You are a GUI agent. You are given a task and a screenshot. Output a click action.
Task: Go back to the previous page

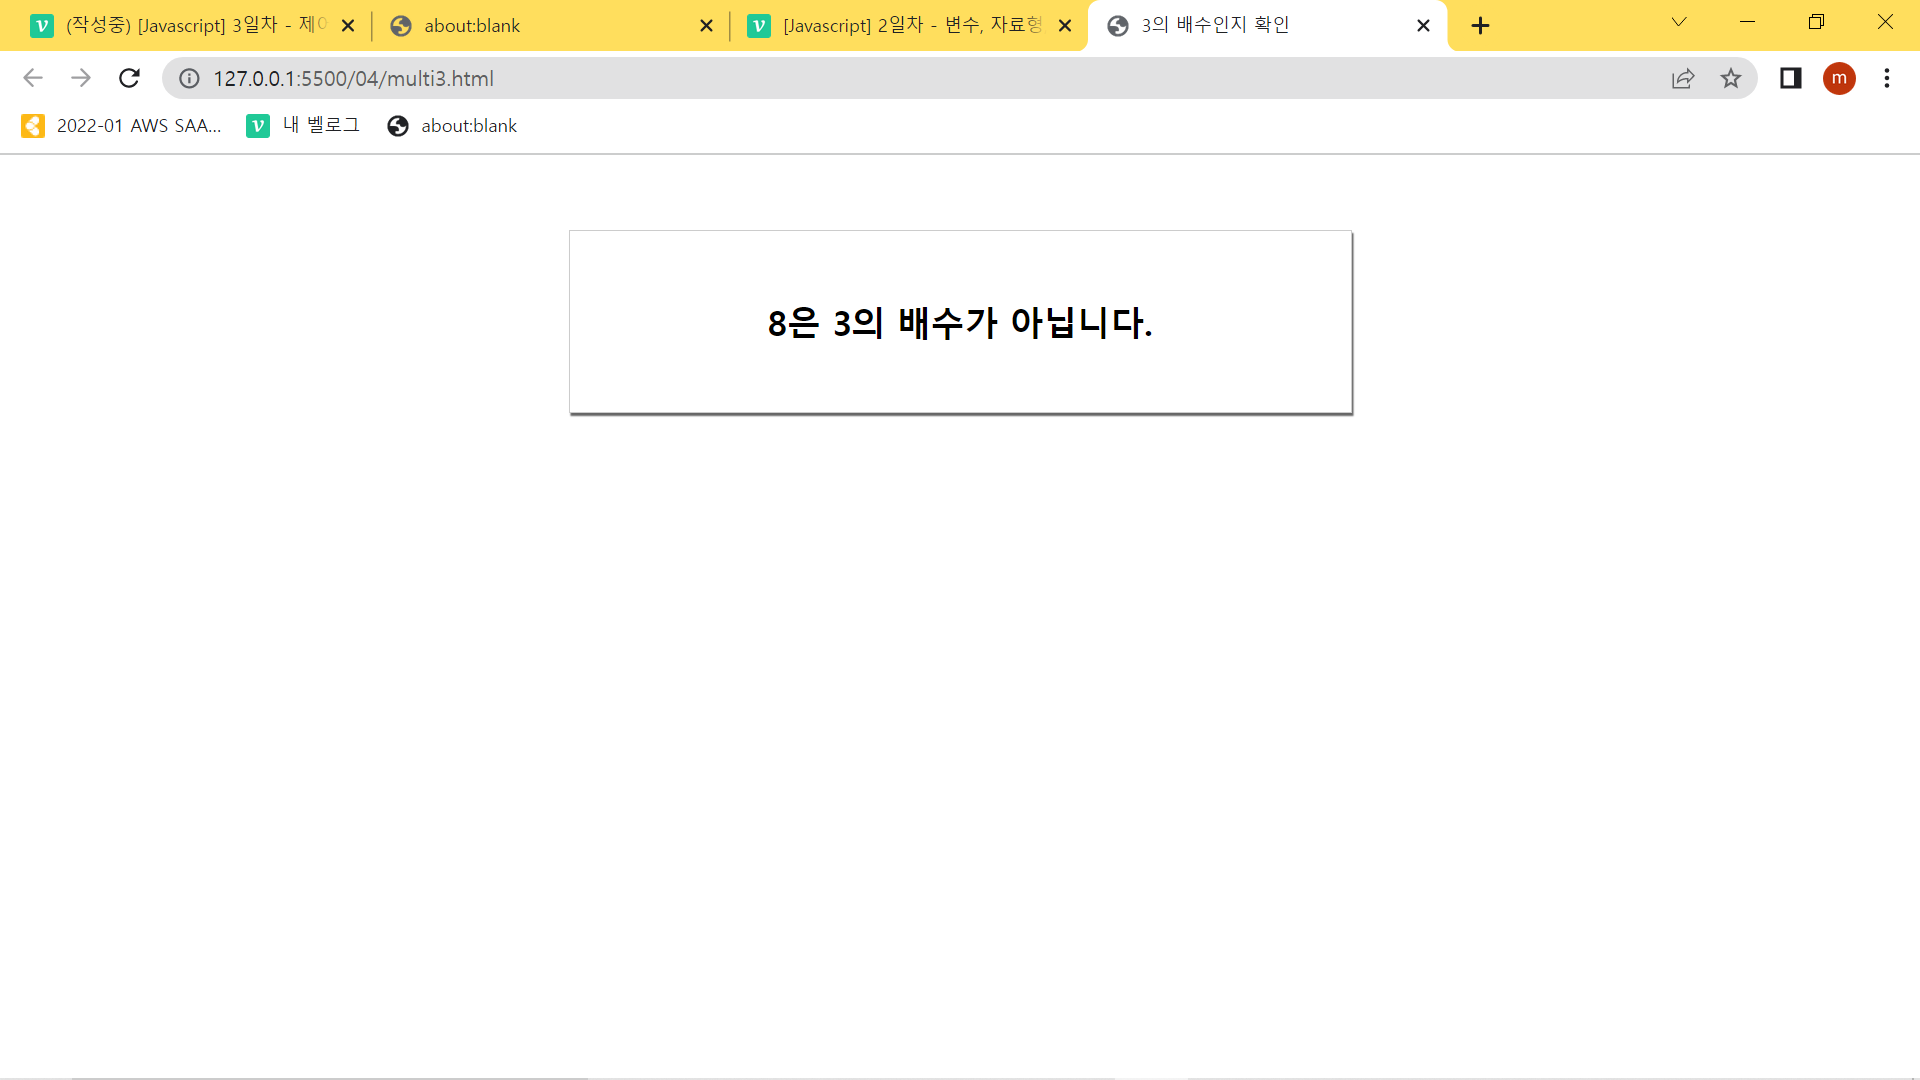[x=33, y=78]
